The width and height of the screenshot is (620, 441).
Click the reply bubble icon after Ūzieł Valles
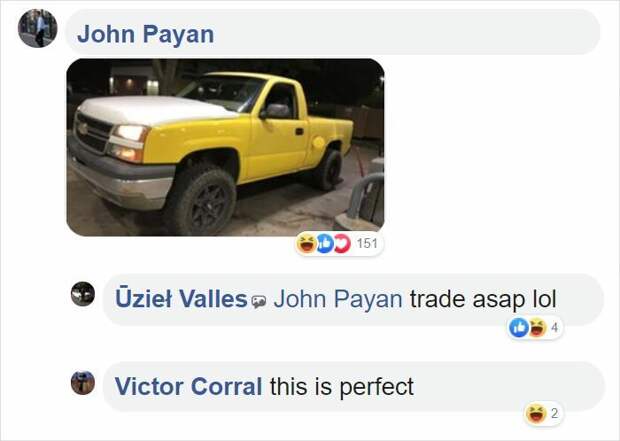coord(259,302)
